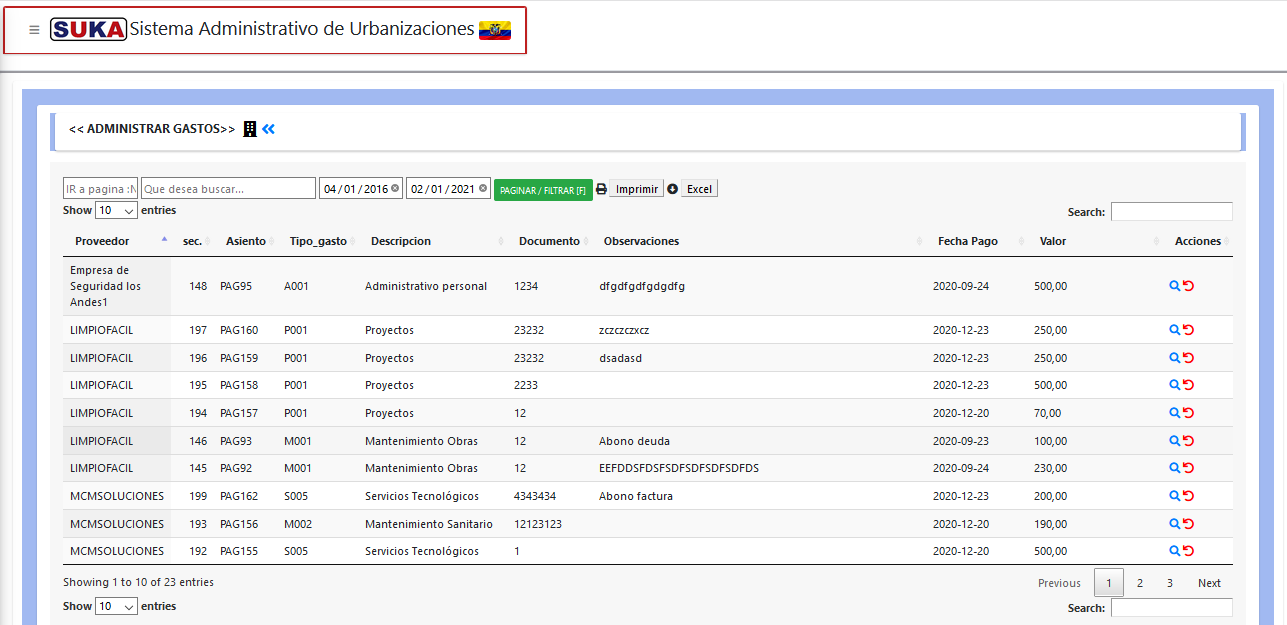Click document number 4343434
The image size is (1287, 625).
click(535, 496)
